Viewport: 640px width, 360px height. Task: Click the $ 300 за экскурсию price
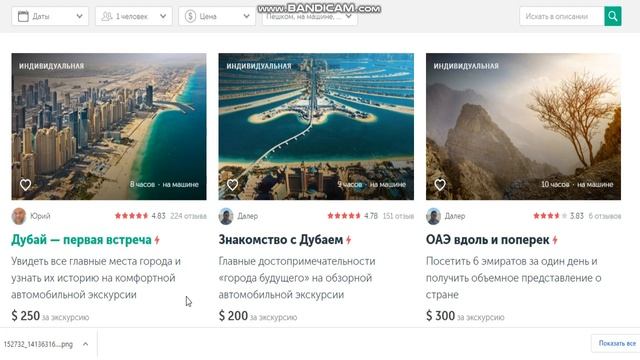(x=465, y=316)
